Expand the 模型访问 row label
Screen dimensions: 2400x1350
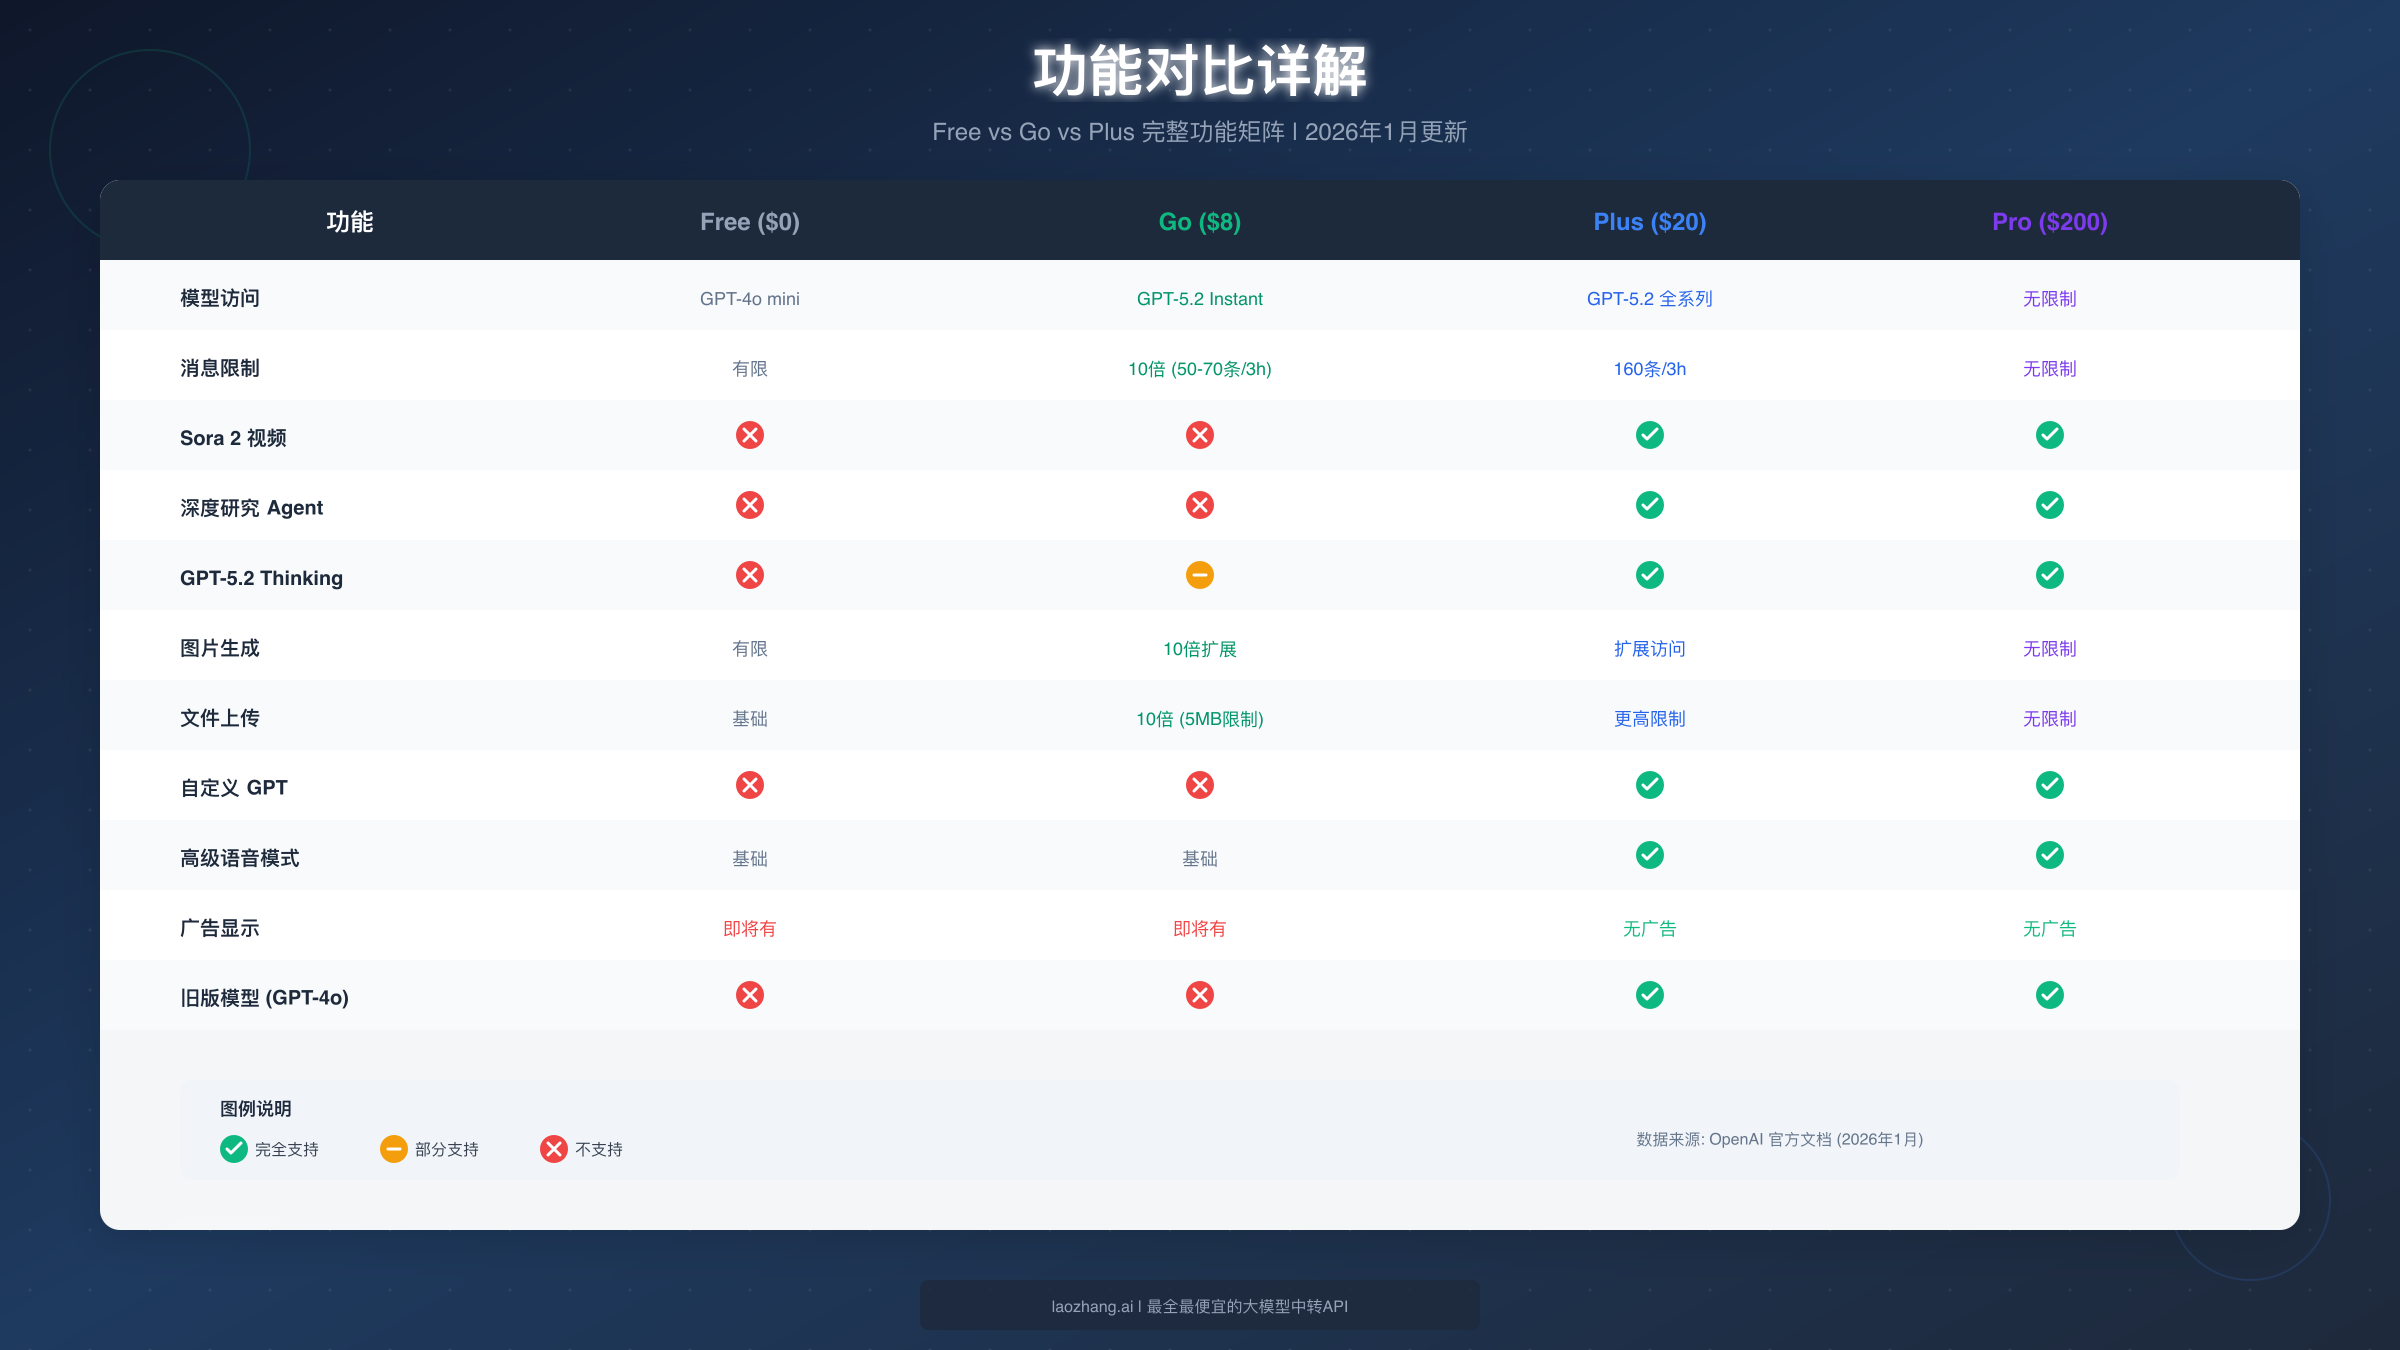click(x=219, y=297)
